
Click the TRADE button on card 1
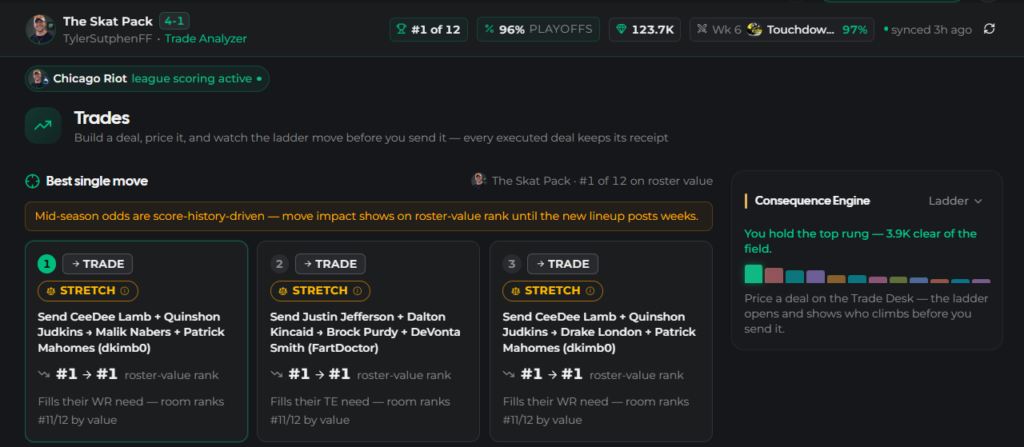click(x=98, y=264)
